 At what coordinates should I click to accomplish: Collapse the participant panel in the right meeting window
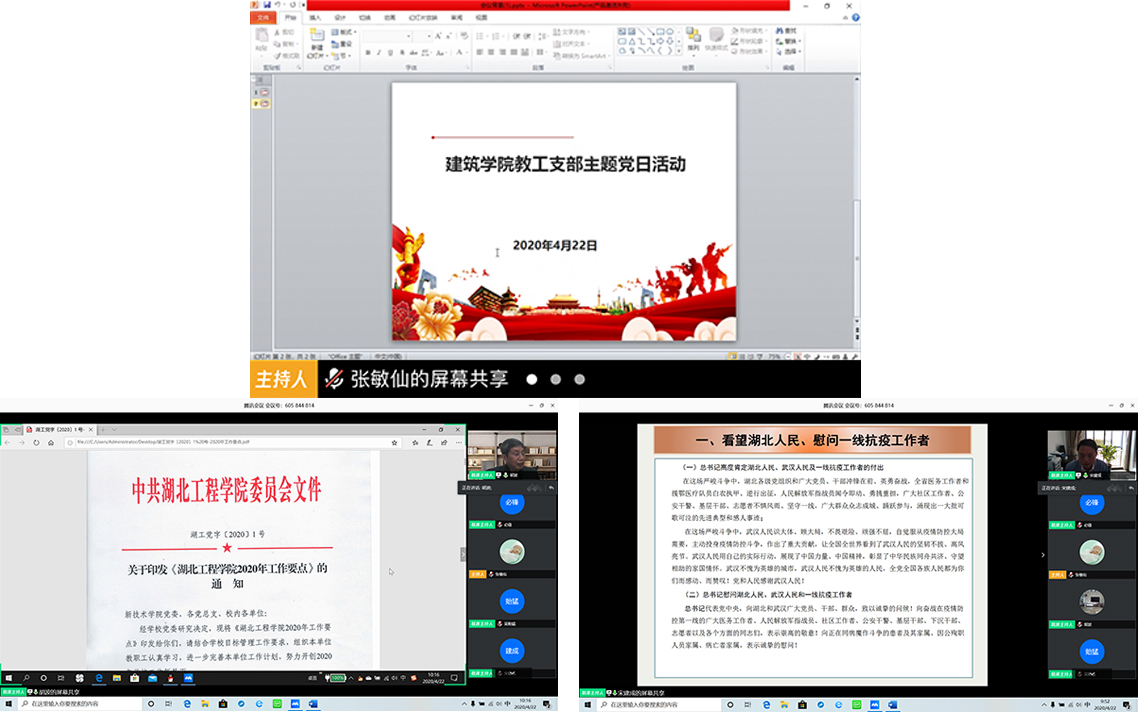click(x=1043, y=554)
